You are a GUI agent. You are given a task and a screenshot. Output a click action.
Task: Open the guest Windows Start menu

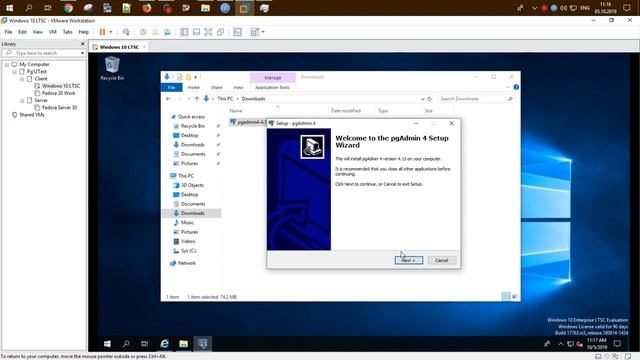pyautogui.click(x=107, y=344)
